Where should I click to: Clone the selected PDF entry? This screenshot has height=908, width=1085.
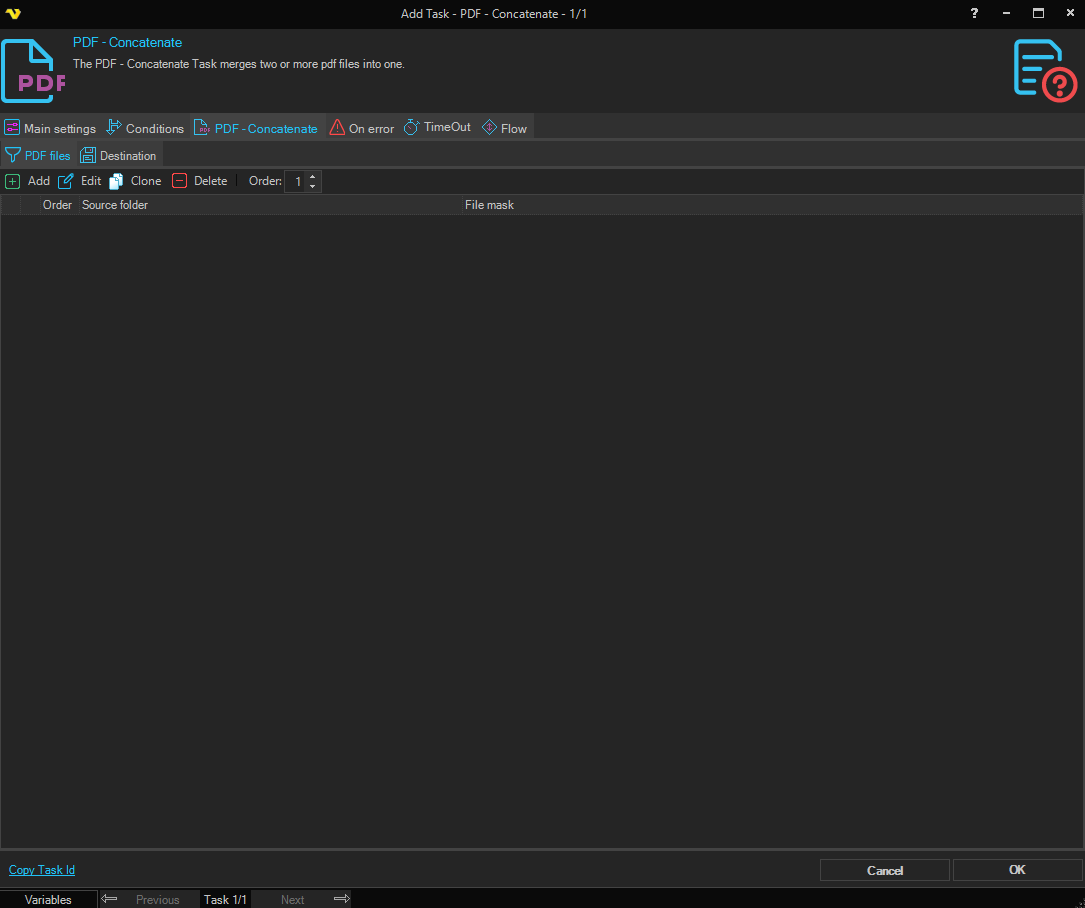click(136, 181)
